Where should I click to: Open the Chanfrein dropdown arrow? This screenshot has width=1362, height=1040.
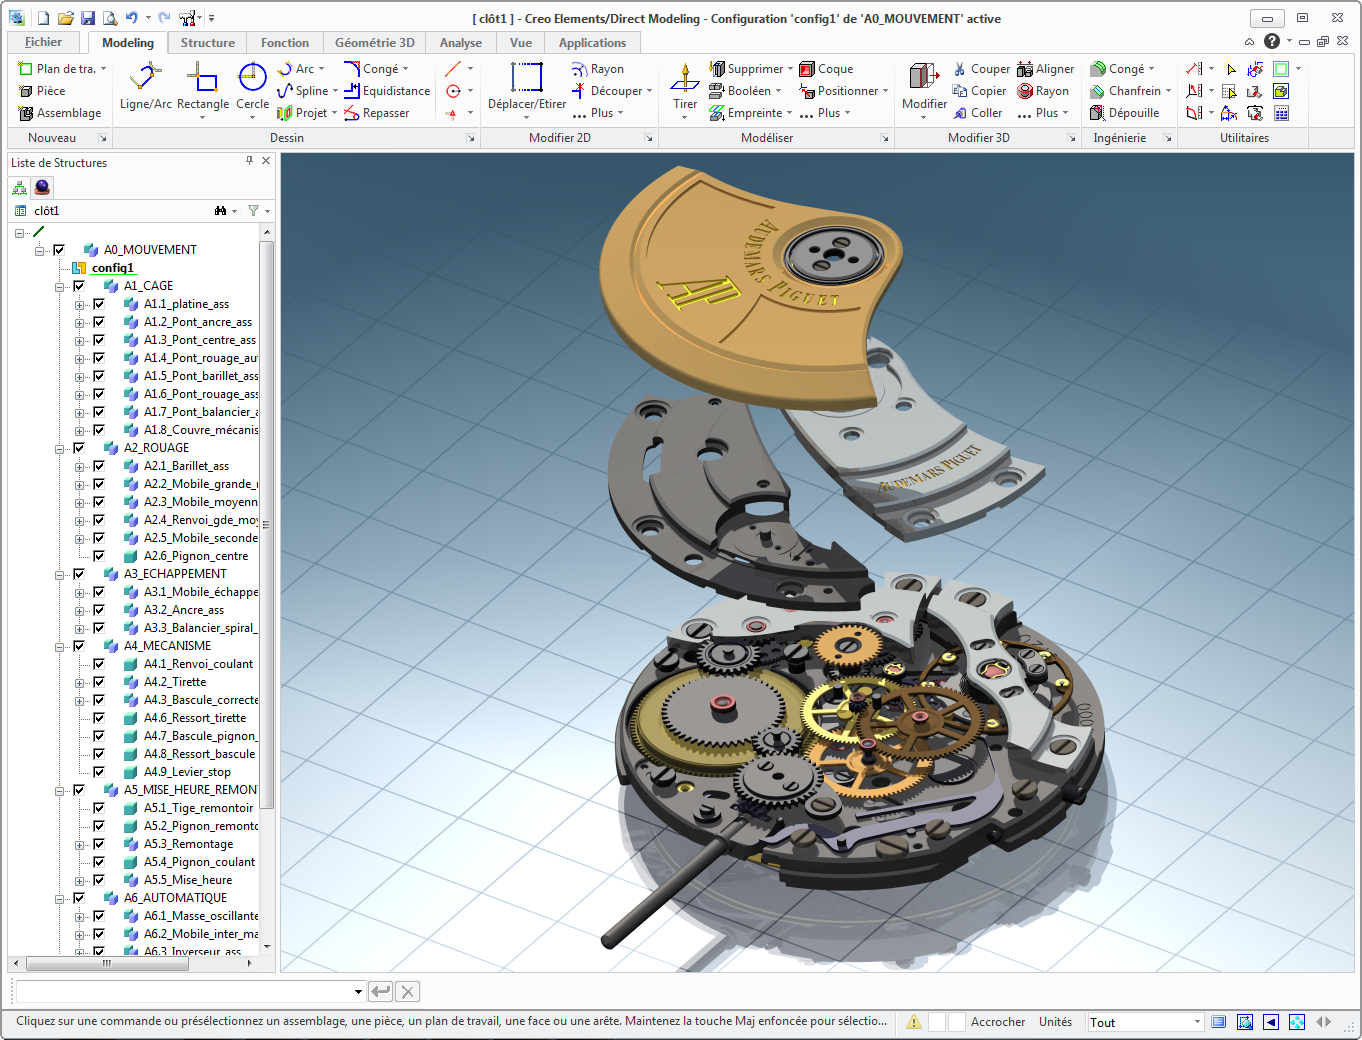[x=1168, y=91]
